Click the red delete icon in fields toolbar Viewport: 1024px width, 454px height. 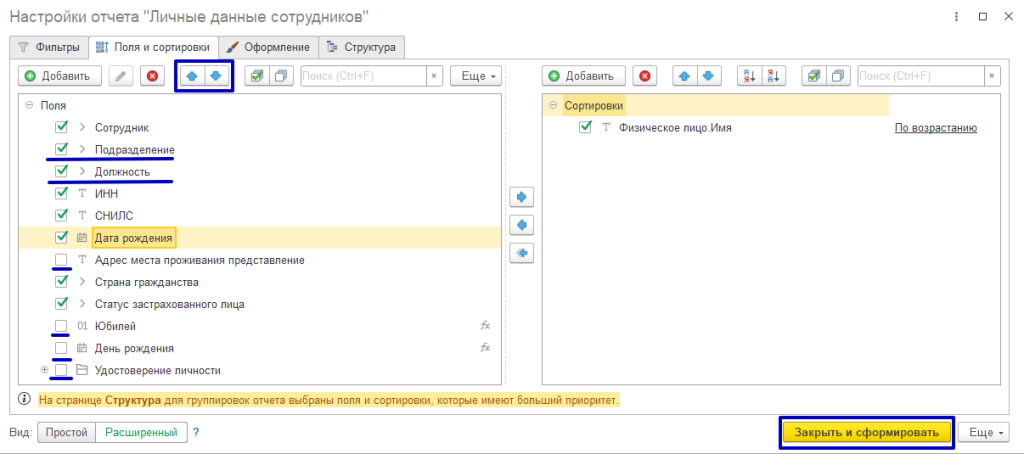click(152, 76)
